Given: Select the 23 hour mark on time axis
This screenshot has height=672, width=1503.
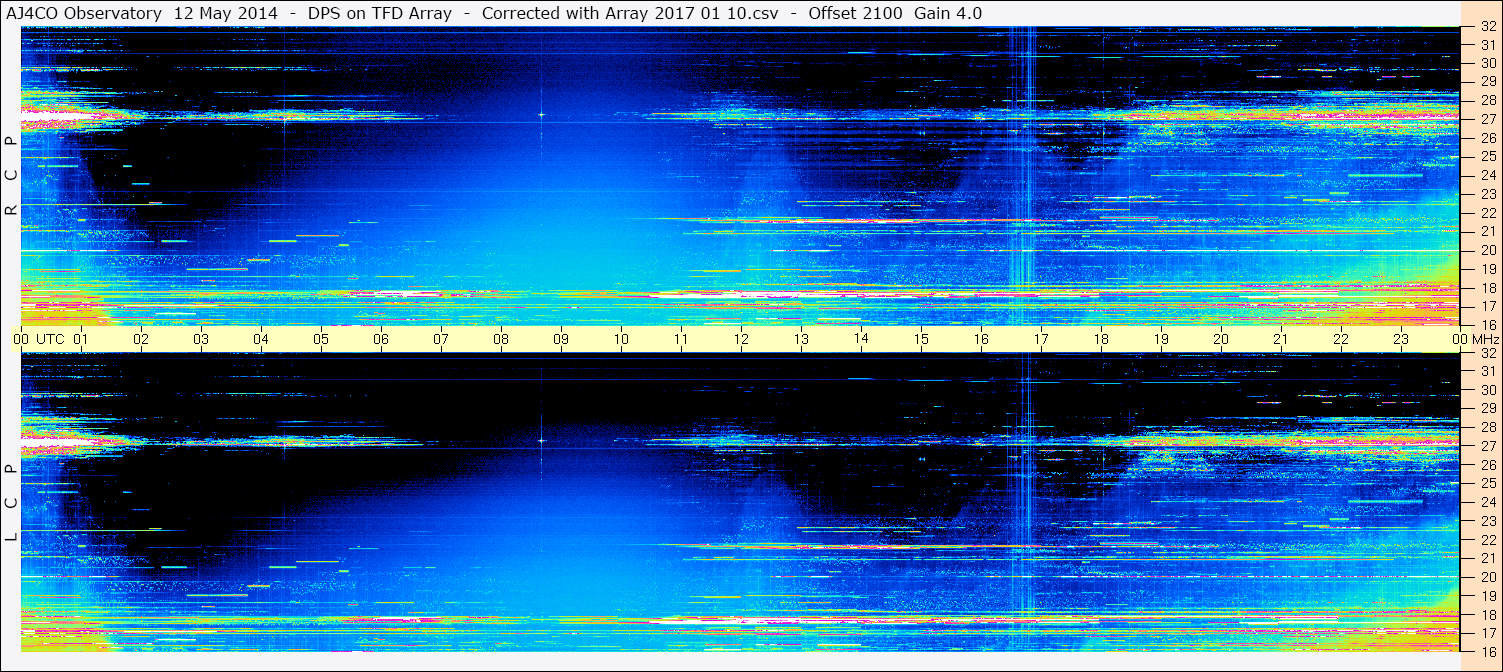Looking at the screenshot, I should [x=1401, y=339].
